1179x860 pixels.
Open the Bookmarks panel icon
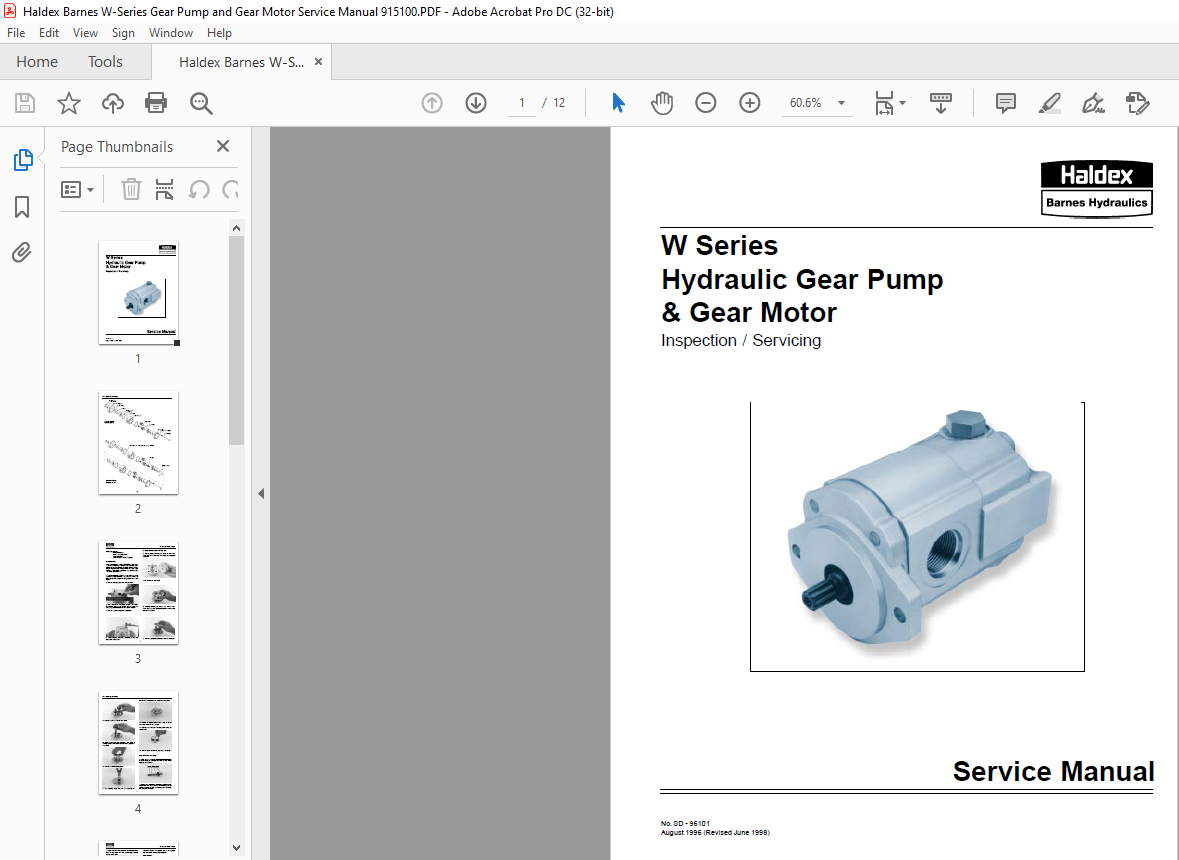tap(22, 207)
